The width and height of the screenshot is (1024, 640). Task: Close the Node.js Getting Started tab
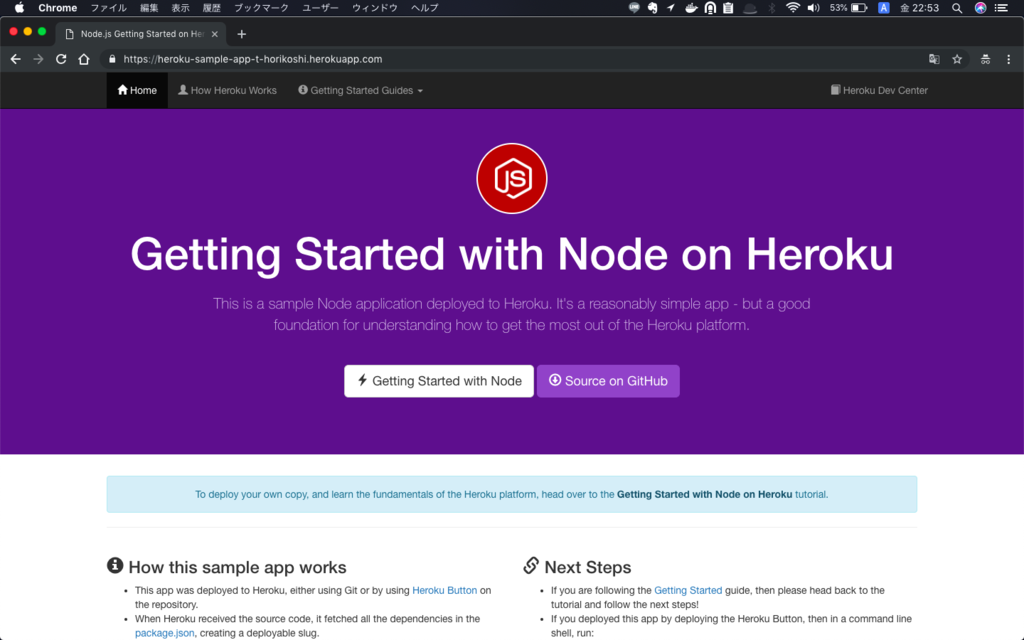[215, 34]
